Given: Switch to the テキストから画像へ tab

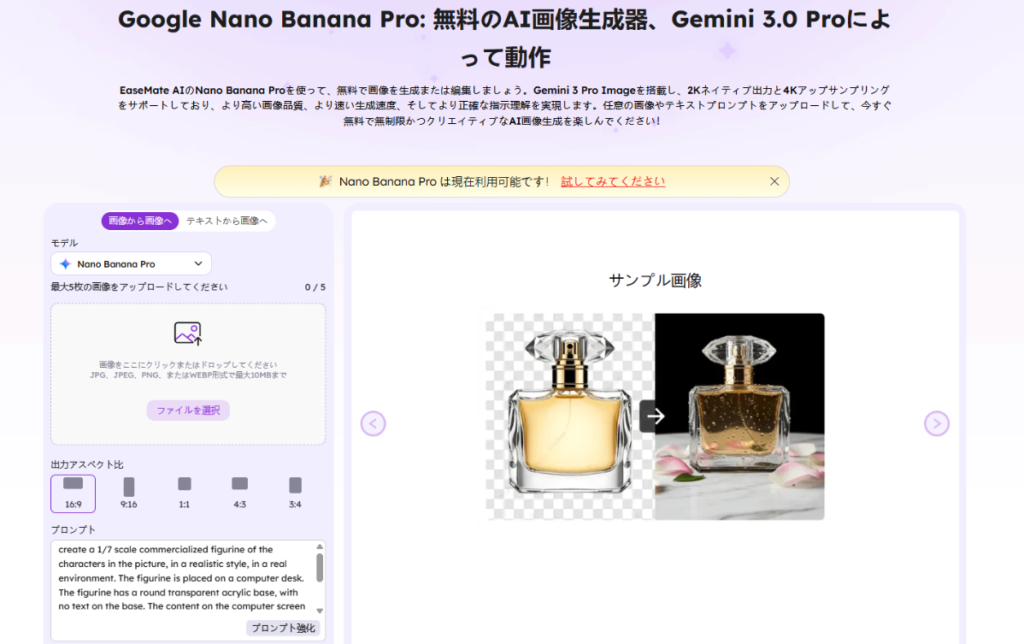Looking at the screenshot, I should click(x=227, y=221).
